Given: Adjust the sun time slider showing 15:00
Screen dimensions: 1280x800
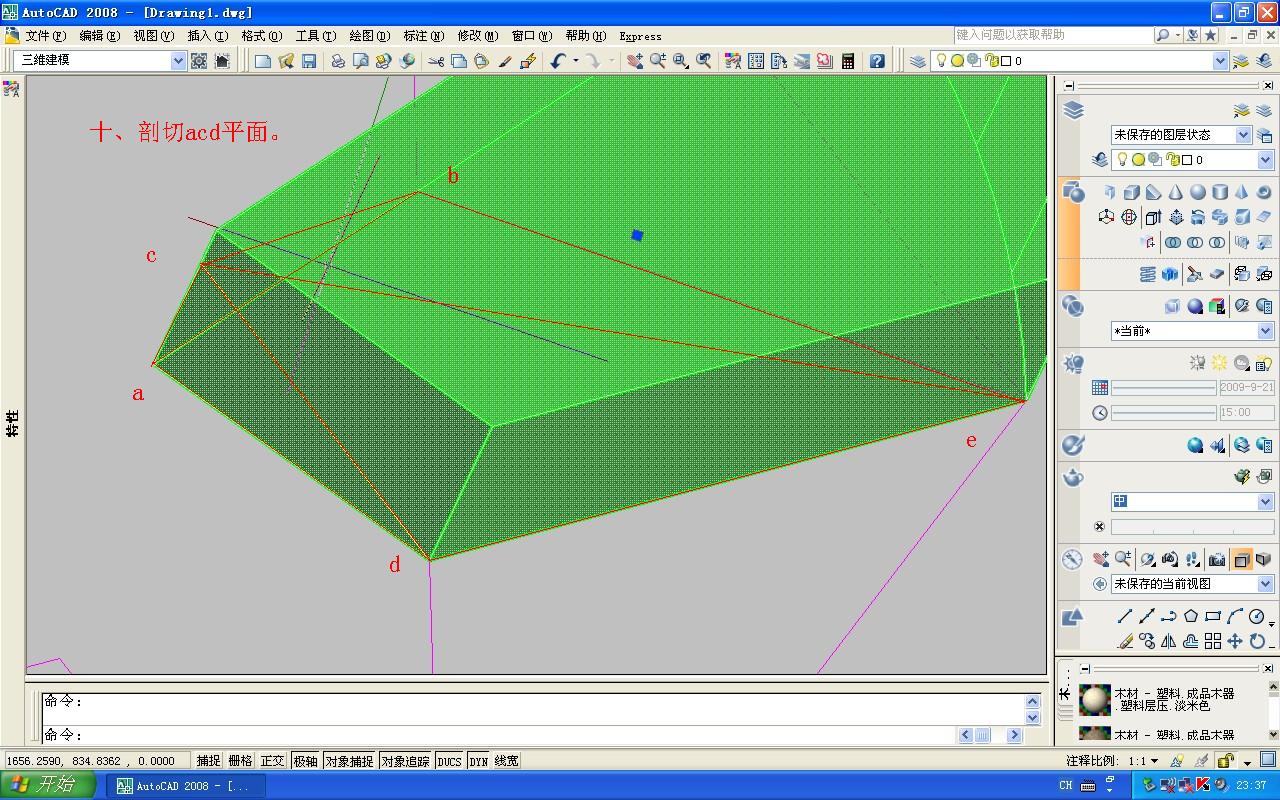Looking at the screenshot, I should click(1164, 412).
